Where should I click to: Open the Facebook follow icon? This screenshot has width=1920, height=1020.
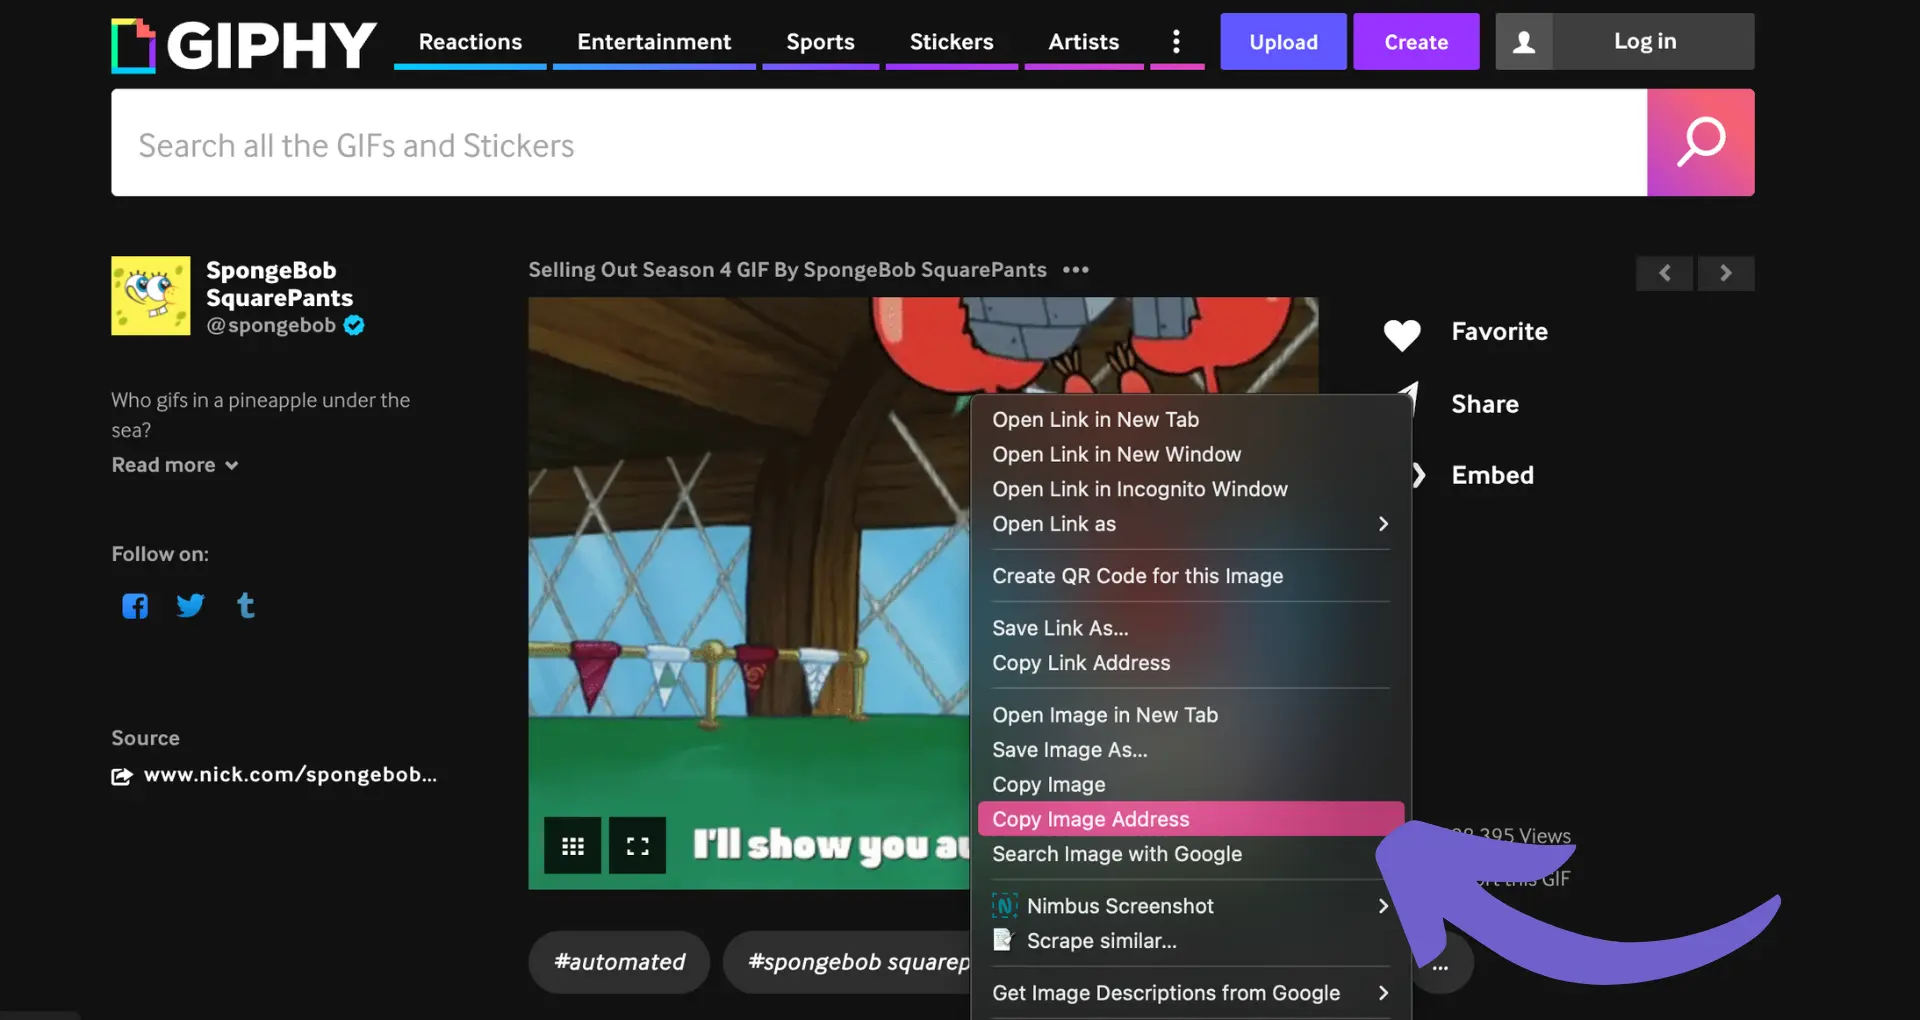point(135,606)
